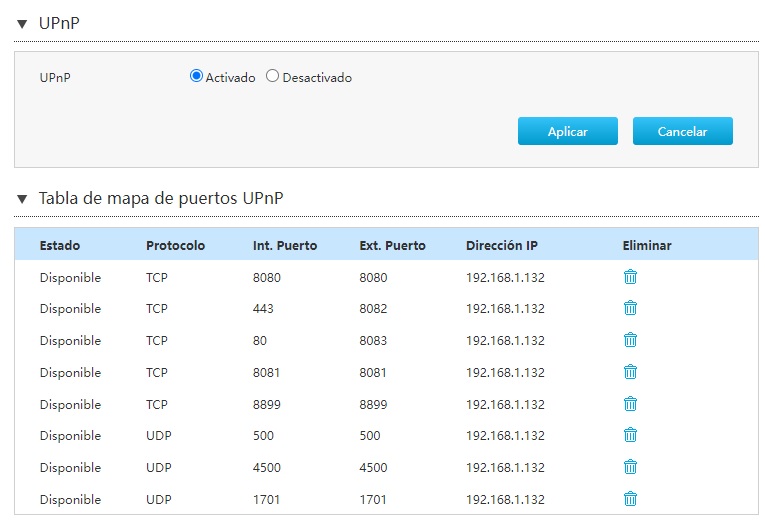765x529 pixels.
Task: Click internal port value 443
Action: pos(263,308)
